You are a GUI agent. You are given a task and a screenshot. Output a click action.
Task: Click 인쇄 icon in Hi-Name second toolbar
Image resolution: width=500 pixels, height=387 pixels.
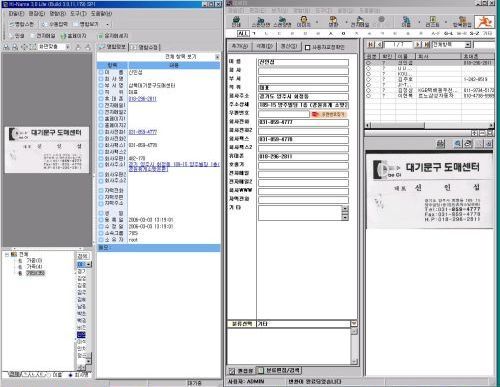click(x=17, y=36)
